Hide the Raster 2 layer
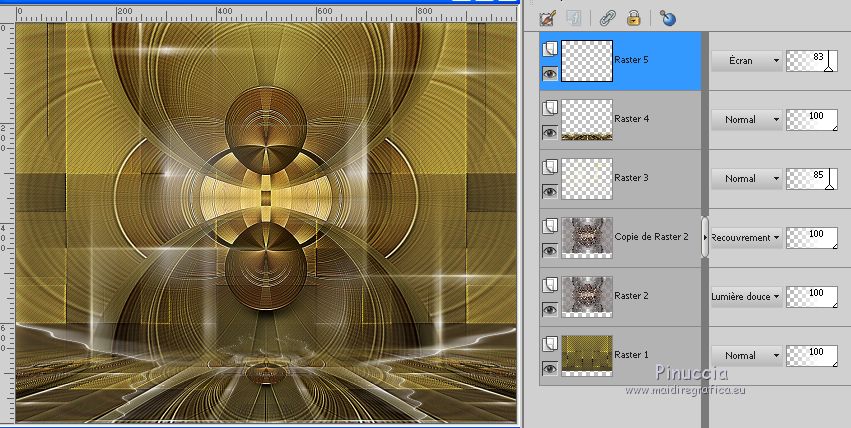The height and width of the screenshot is (428, 851). coord(548,309)
